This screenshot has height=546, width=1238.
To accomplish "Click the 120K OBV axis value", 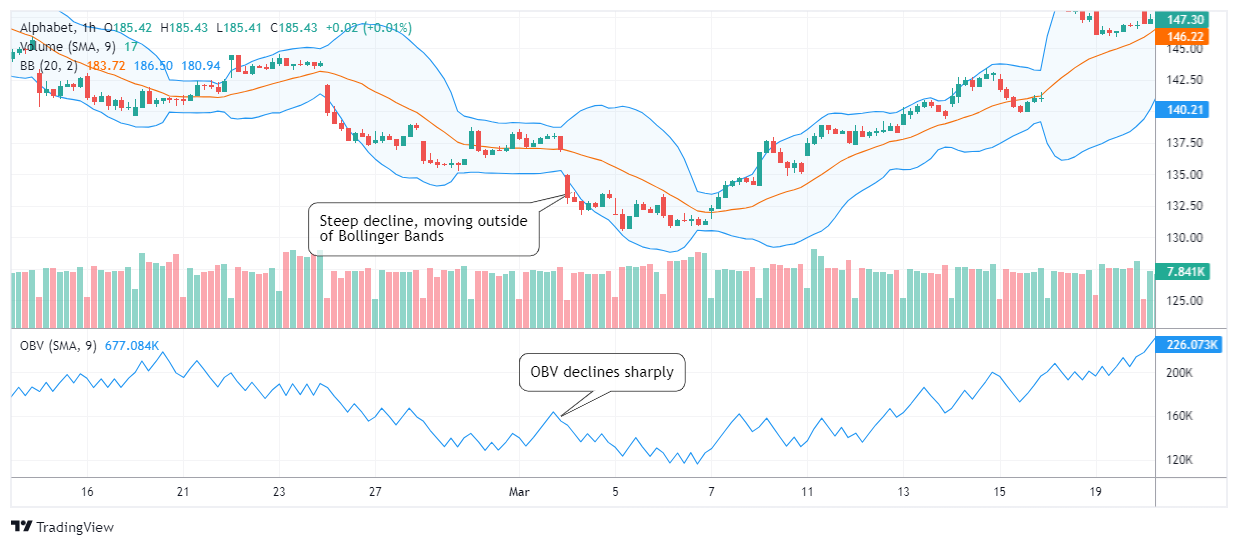I will click(x=1180, y=460).
